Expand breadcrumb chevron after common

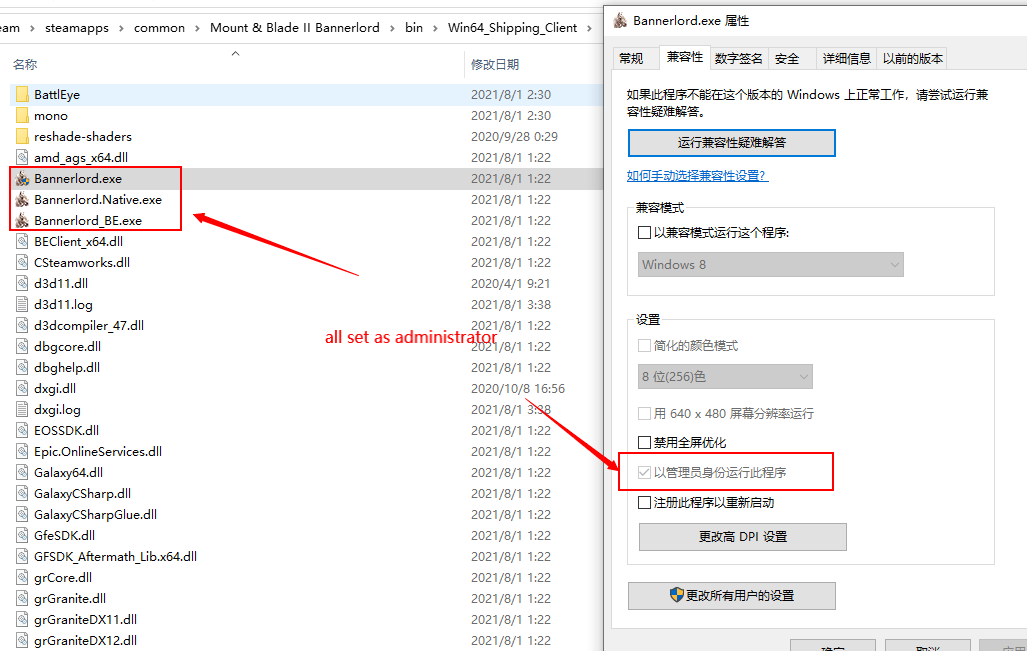pos(197,28)
